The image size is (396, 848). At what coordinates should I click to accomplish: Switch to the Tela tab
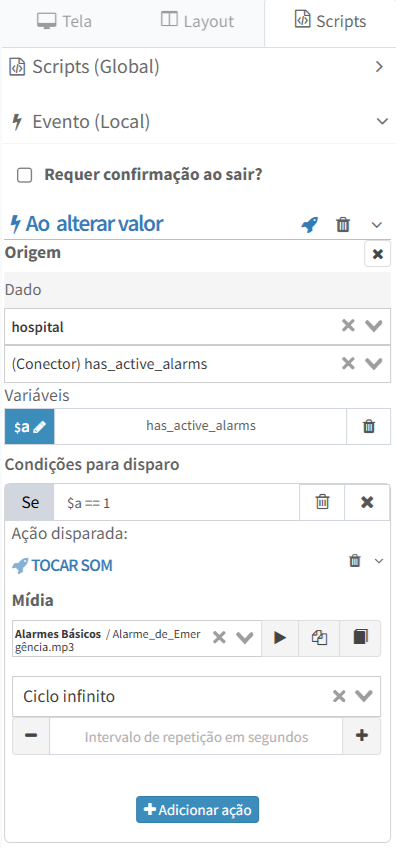[x=64, y=21]
